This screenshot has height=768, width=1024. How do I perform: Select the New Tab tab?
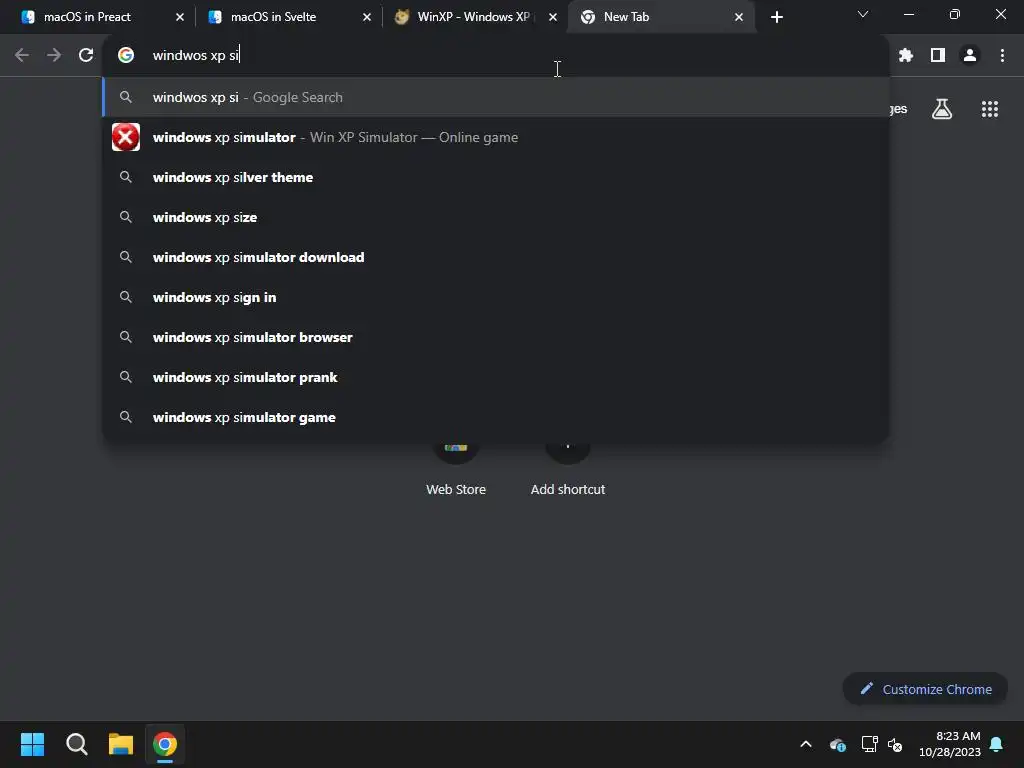662,17
